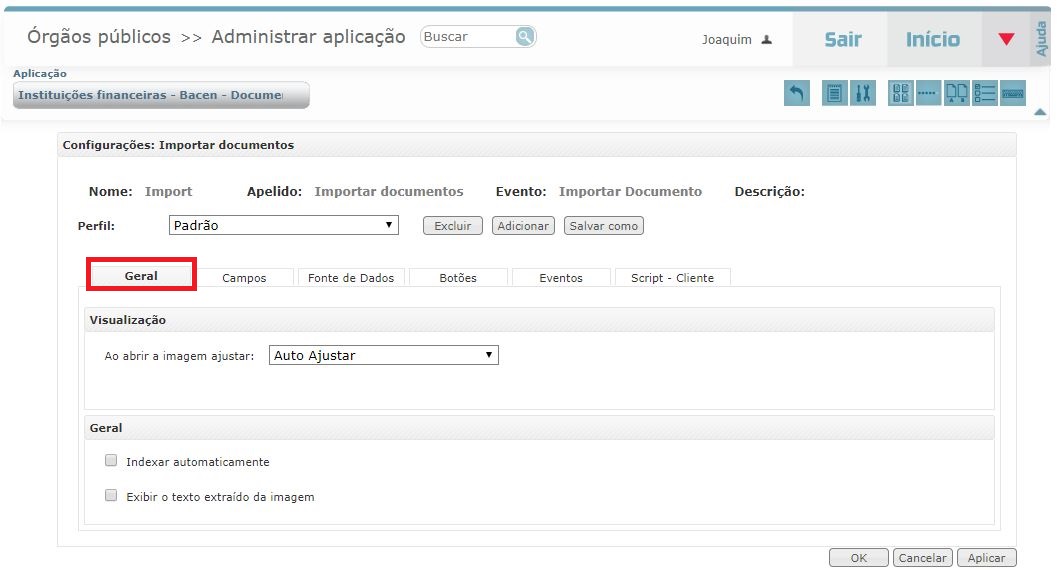Open the Auto Ajustar dropdown
The image size is (1057, 576).
click(384, 355)
